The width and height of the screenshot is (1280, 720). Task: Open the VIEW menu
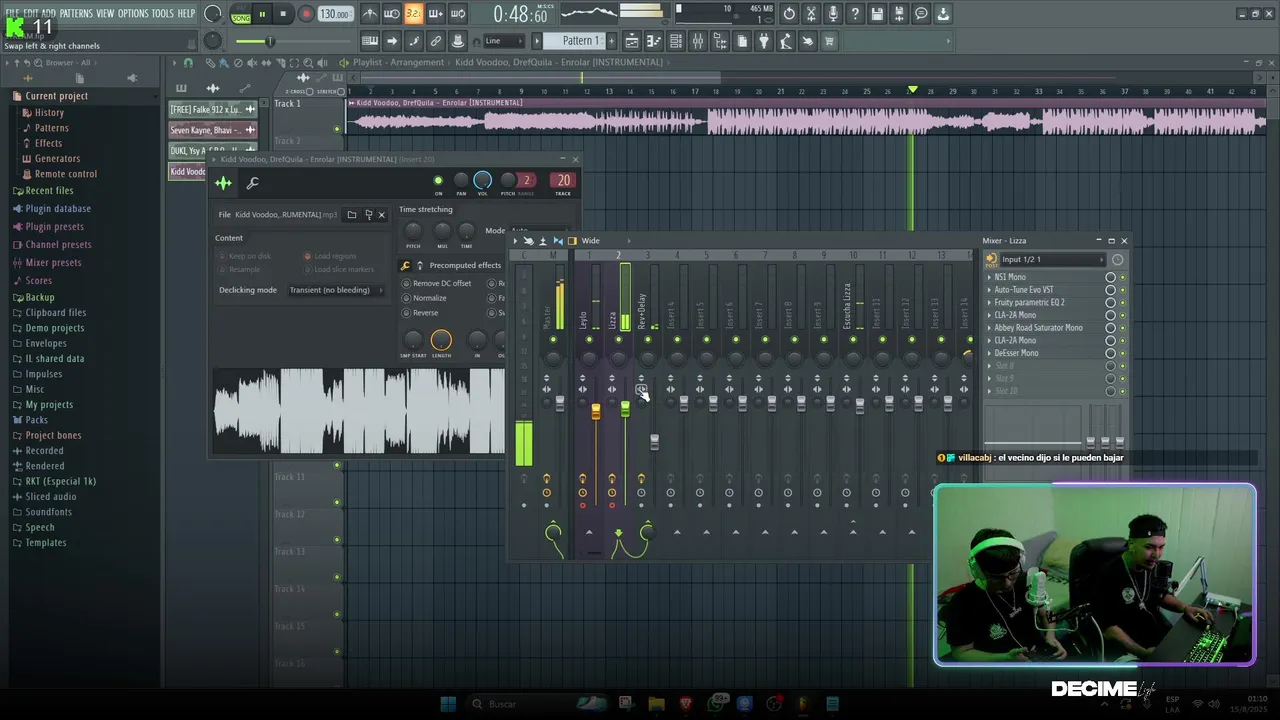(x=105, y=13)
